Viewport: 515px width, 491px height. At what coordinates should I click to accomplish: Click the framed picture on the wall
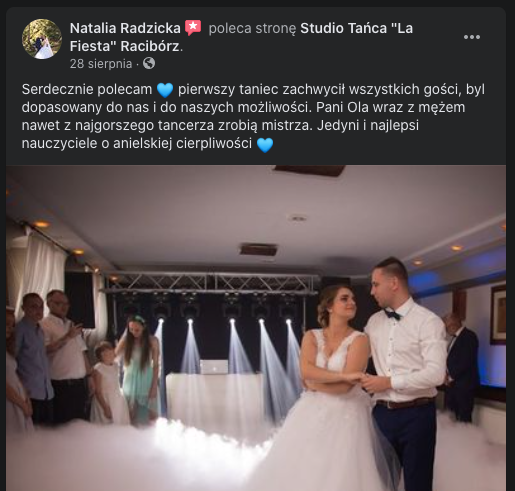pos(498,314)
